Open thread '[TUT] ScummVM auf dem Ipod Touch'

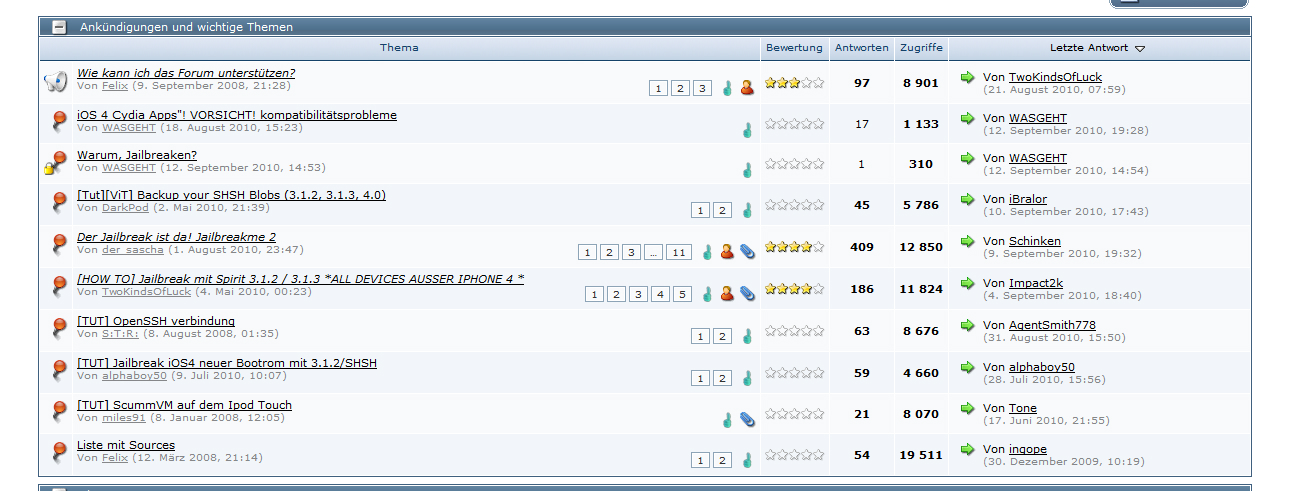184,405
